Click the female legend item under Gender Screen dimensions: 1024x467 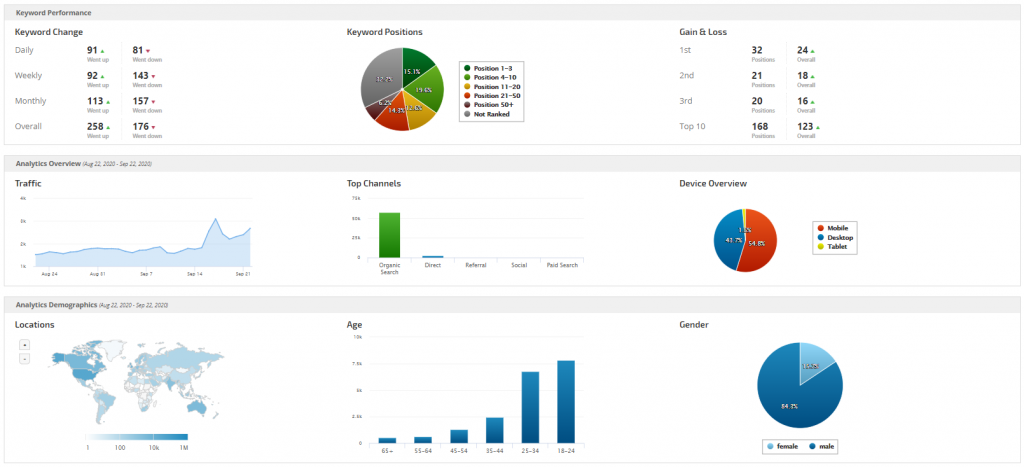tap(781, 447)
